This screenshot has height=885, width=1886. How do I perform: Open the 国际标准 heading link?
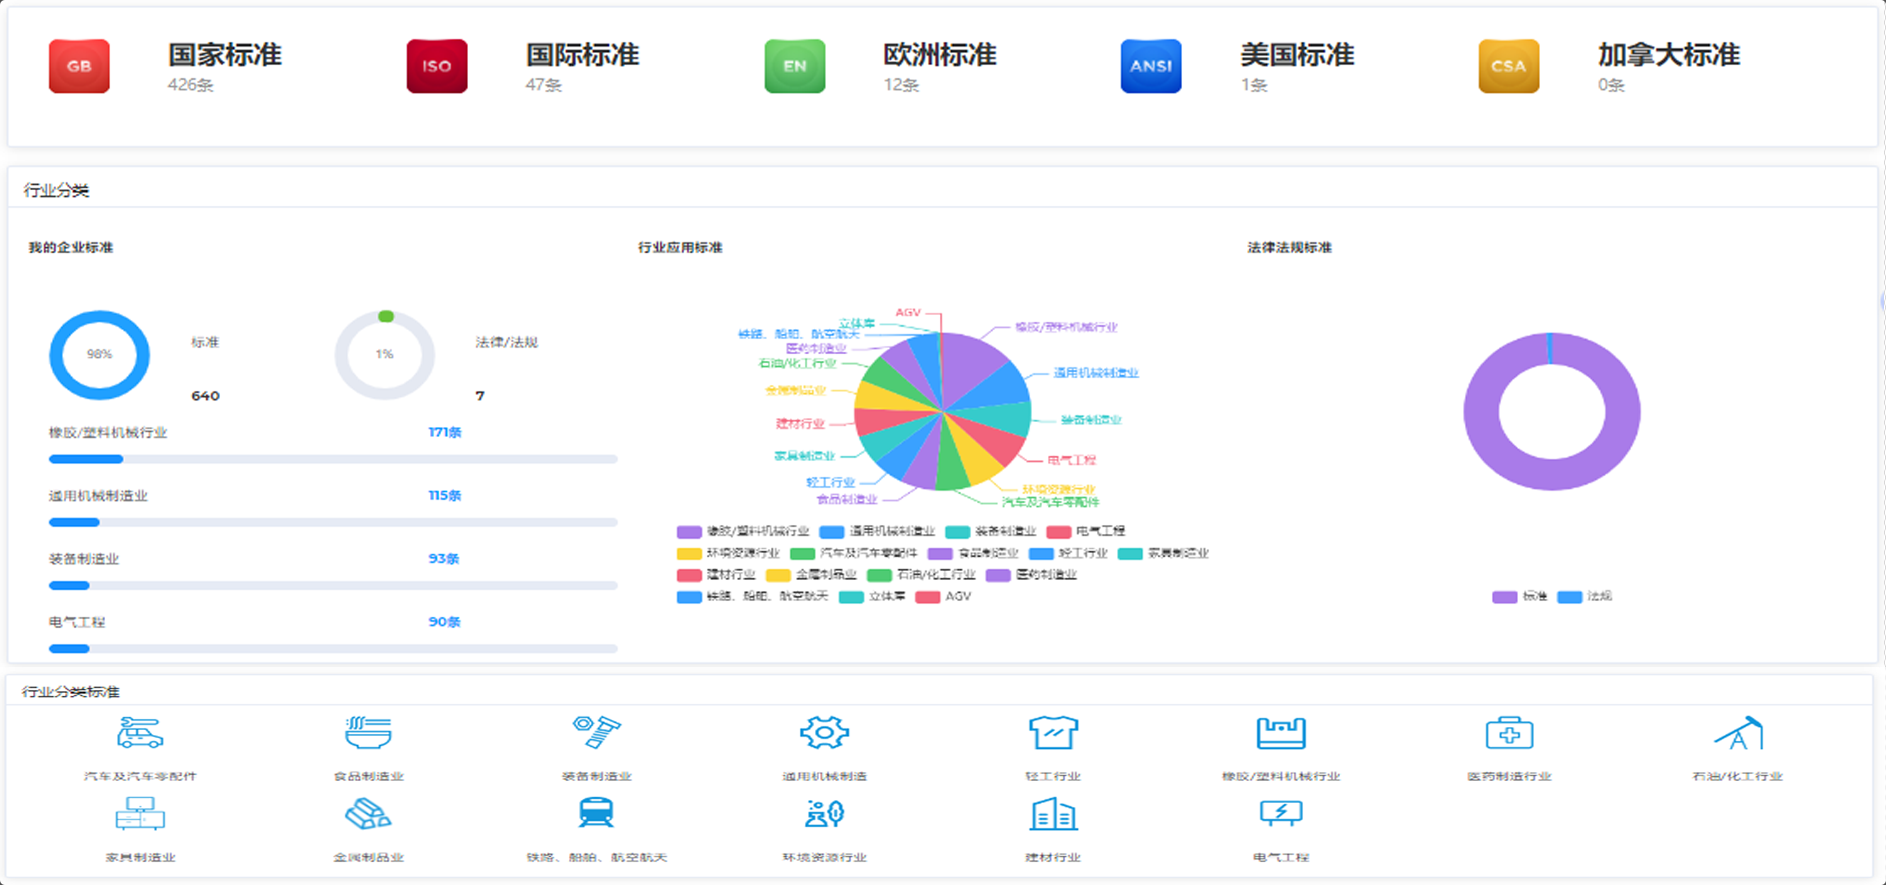click(582, 55)
